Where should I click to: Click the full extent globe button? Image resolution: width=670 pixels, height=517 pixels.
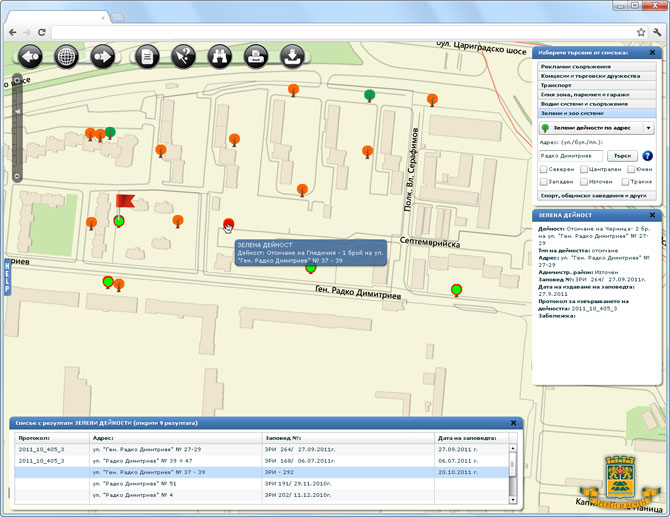pos(66,56)
